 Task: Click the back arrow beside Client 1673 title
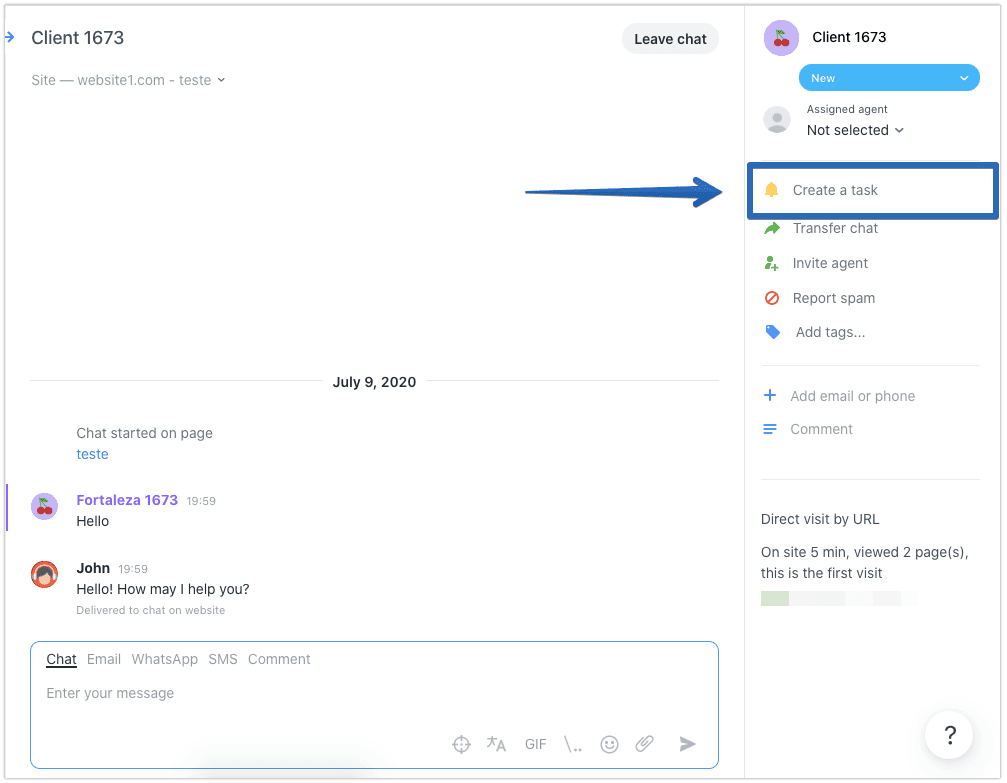9,37
